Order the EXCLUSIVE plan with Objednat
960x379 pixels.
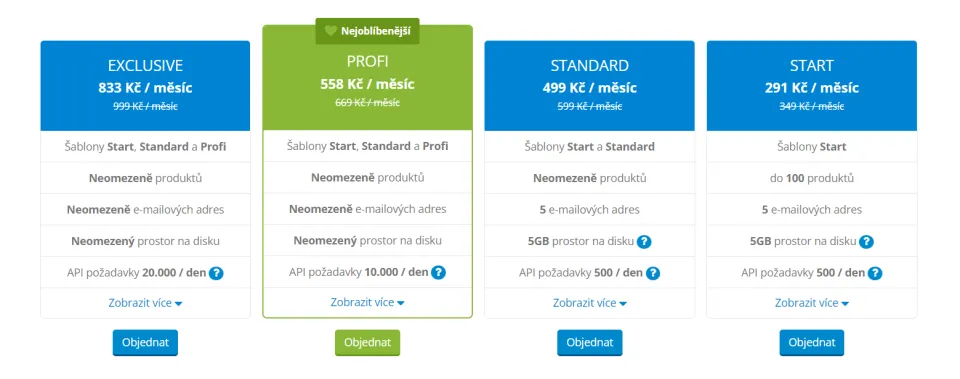click(x=145, y=343)
